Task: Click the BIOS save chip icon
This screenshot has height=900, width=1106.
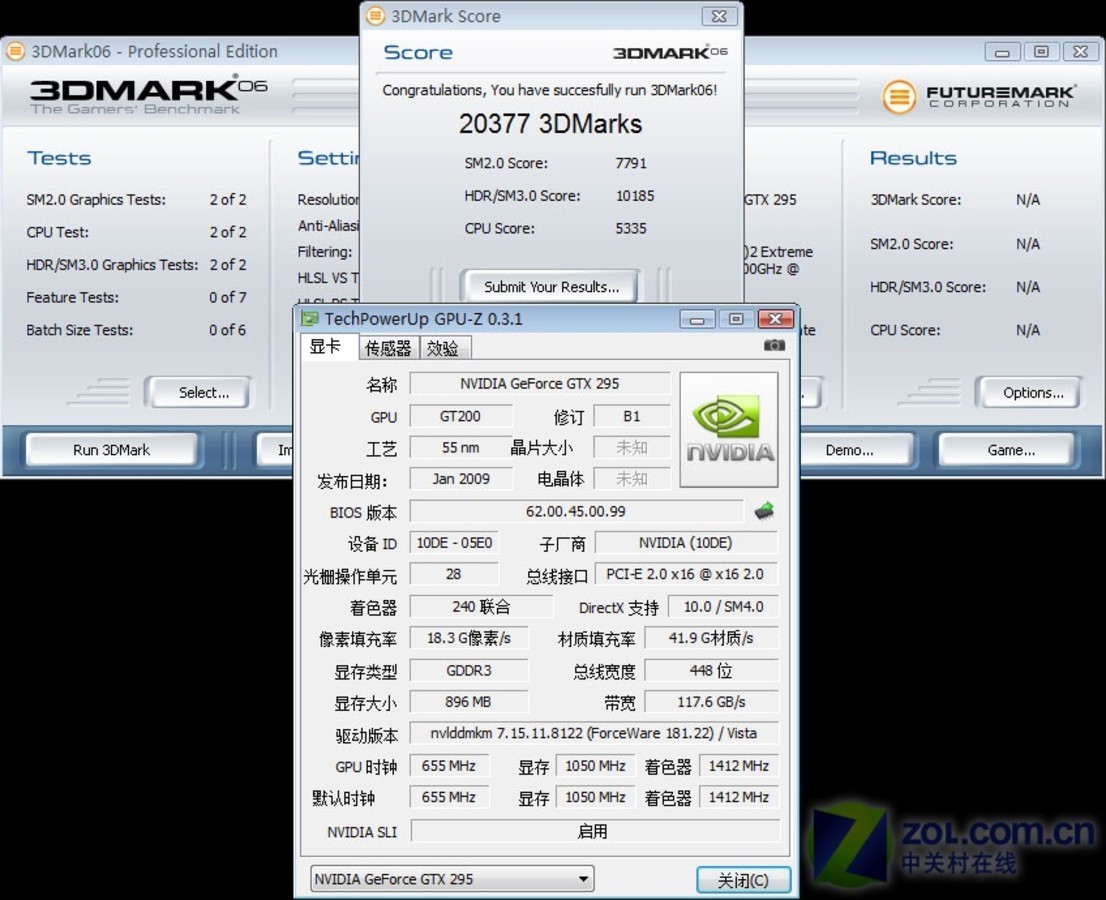Action: tap(764, 511)
